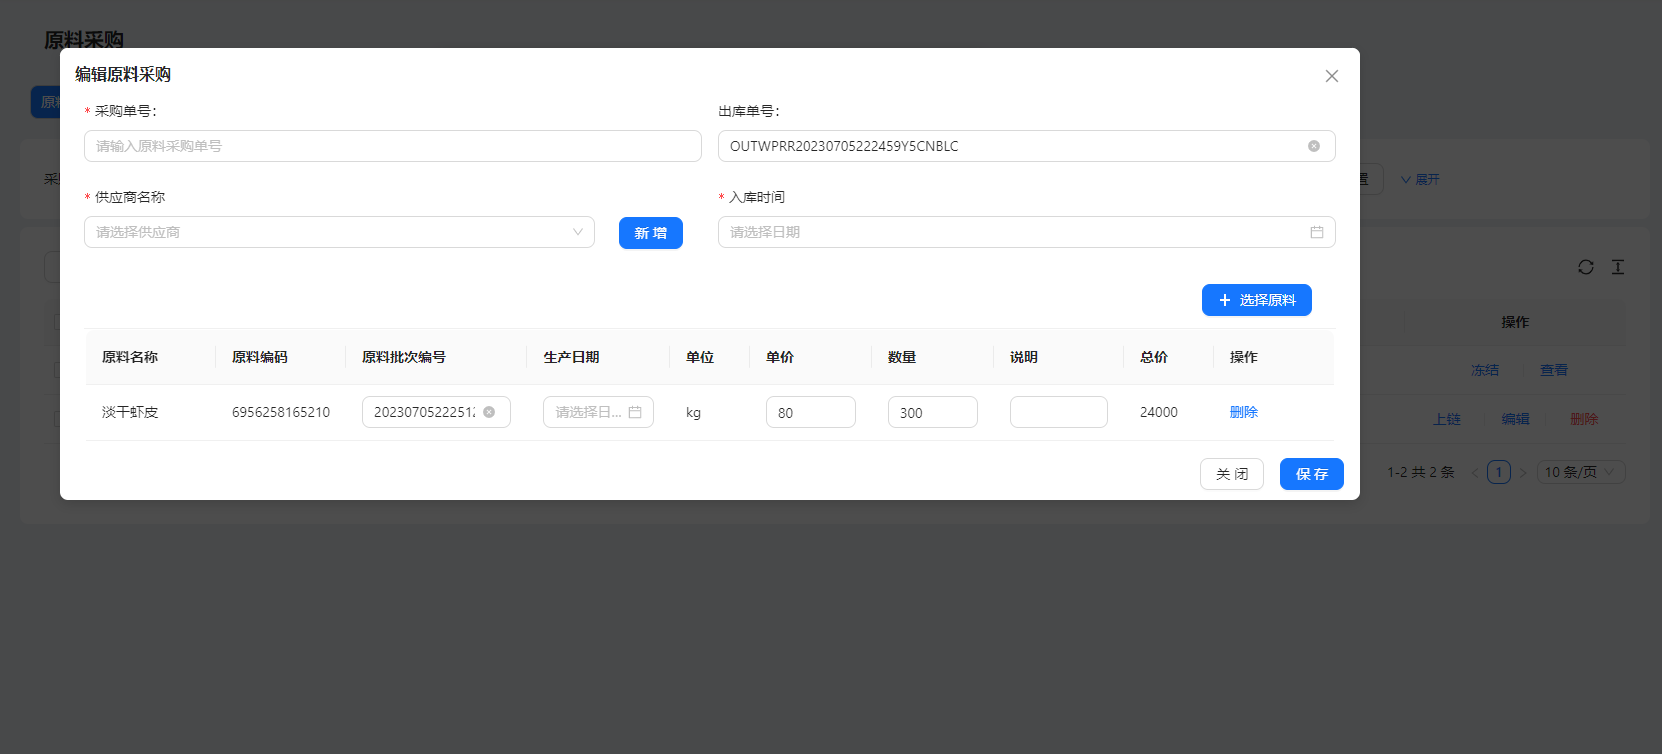Screen dimensions: 1662x754
Task: Clear the batch number using its clear icon
Action: pyautogui.click(x=489, y=412)
